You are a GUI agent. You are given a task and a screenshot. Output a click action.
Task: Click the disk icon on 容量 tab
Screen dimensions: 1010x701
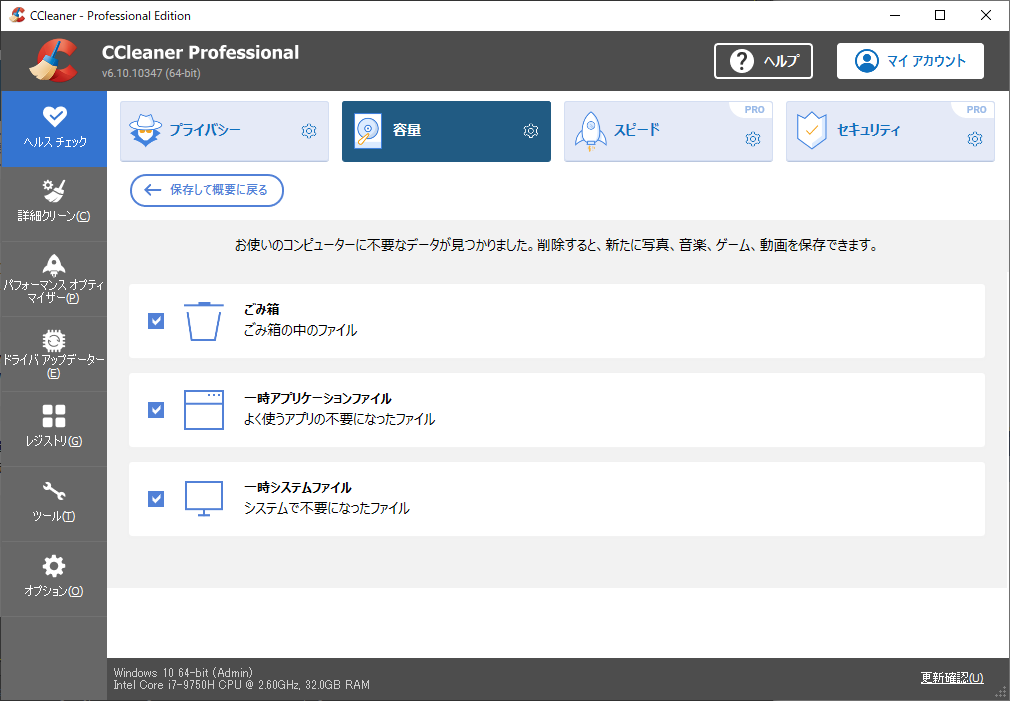click(x=368, y=131)
